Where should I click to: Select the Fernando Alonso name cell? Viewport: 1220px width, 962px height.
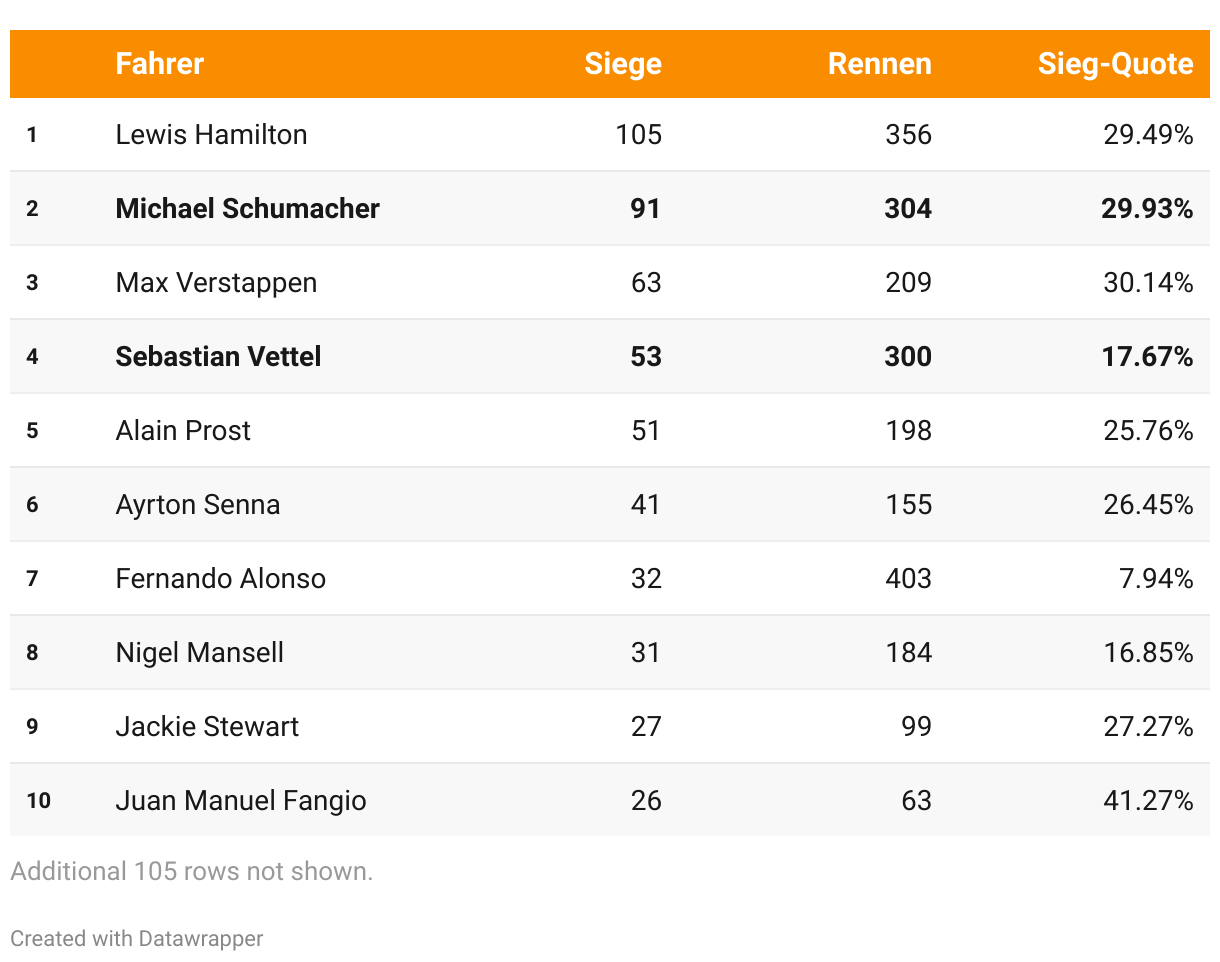point(220,579)
